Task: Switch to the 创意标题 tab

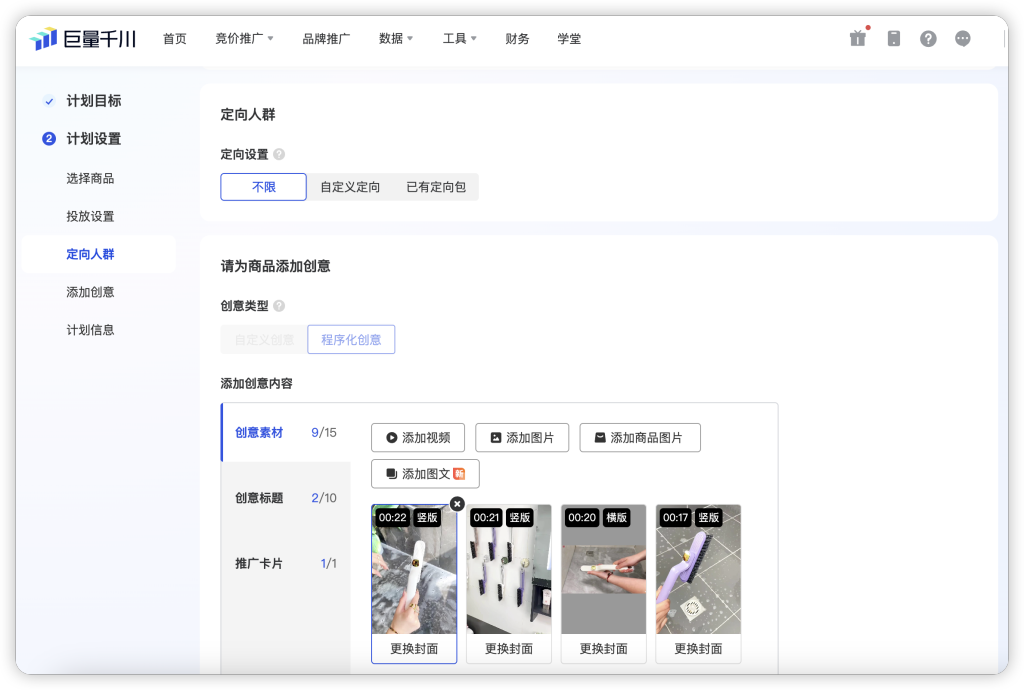Action: (x=285, y=498)
